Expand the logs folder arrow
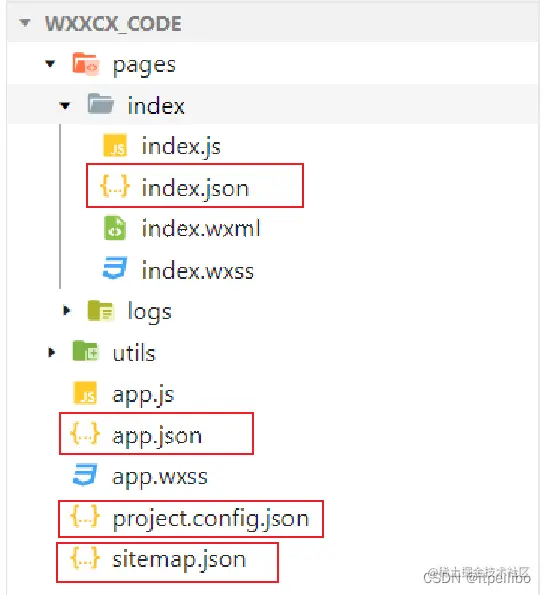 coord(67,311)
